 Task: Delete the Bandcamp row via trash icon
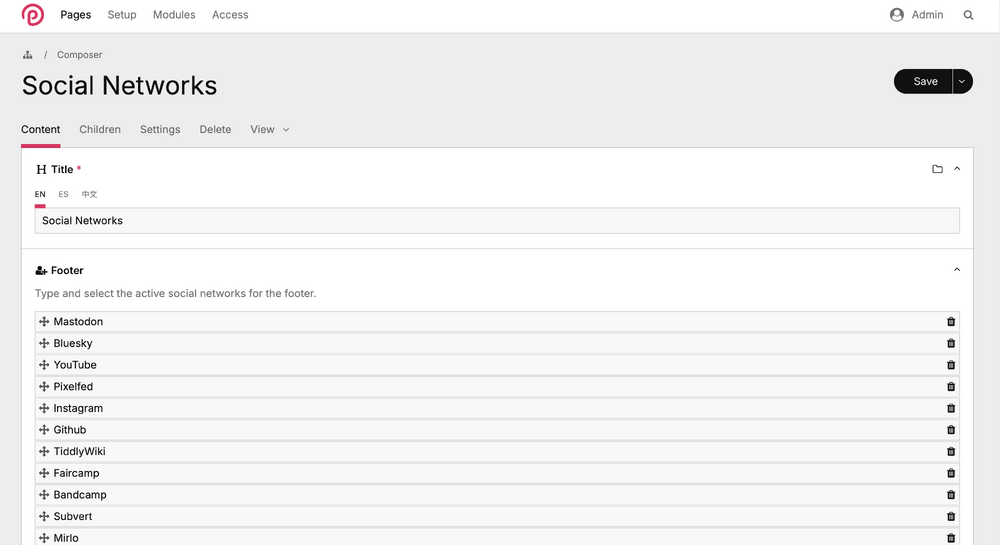(x=951, y=495)
